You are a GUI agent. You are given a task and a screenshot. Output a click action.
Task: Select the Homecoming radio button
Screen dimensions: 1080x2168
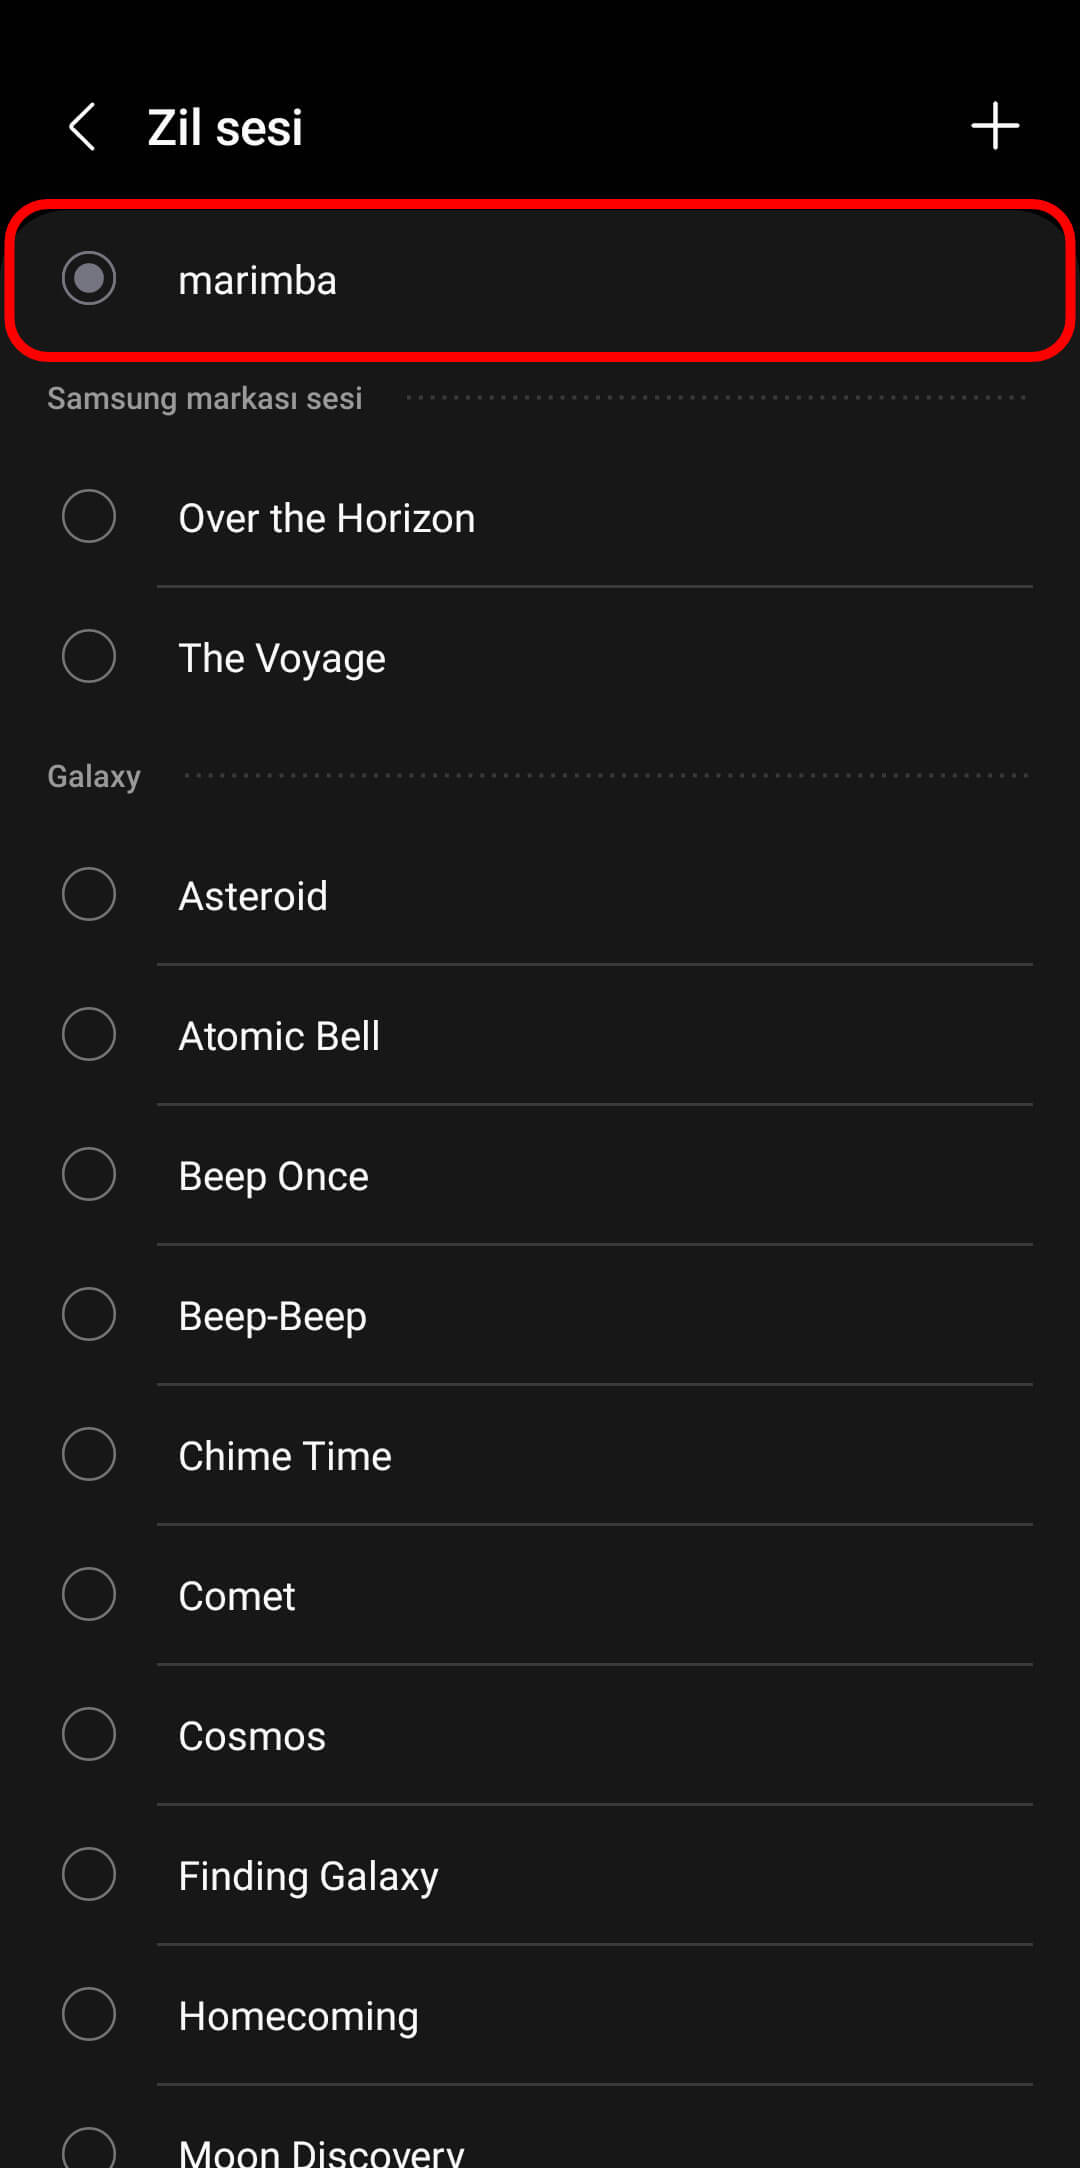tap(89, 2014)
